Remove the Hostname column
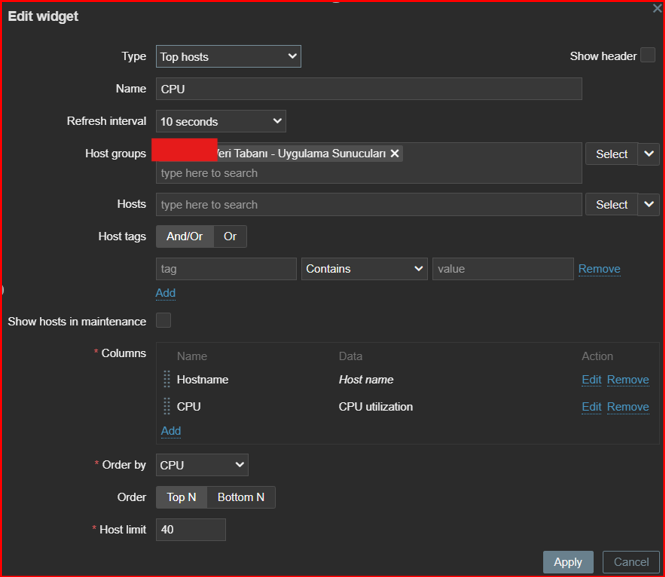665x577 pixels. coord(628,379)
